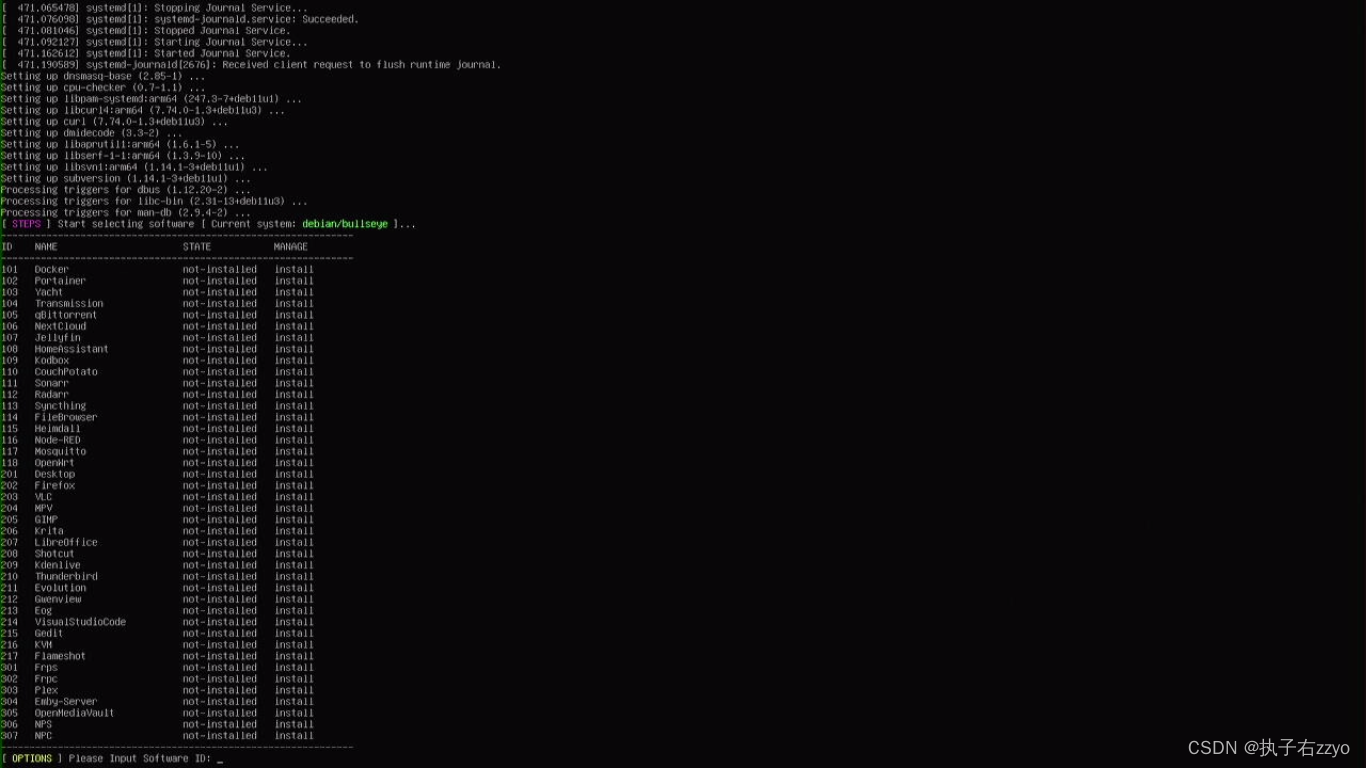The height and width of the screenshot is (768, 1366).
Task: Click not-installed state for VisualStudioCode
Action: pyautogui.click(x=220, y=622)
